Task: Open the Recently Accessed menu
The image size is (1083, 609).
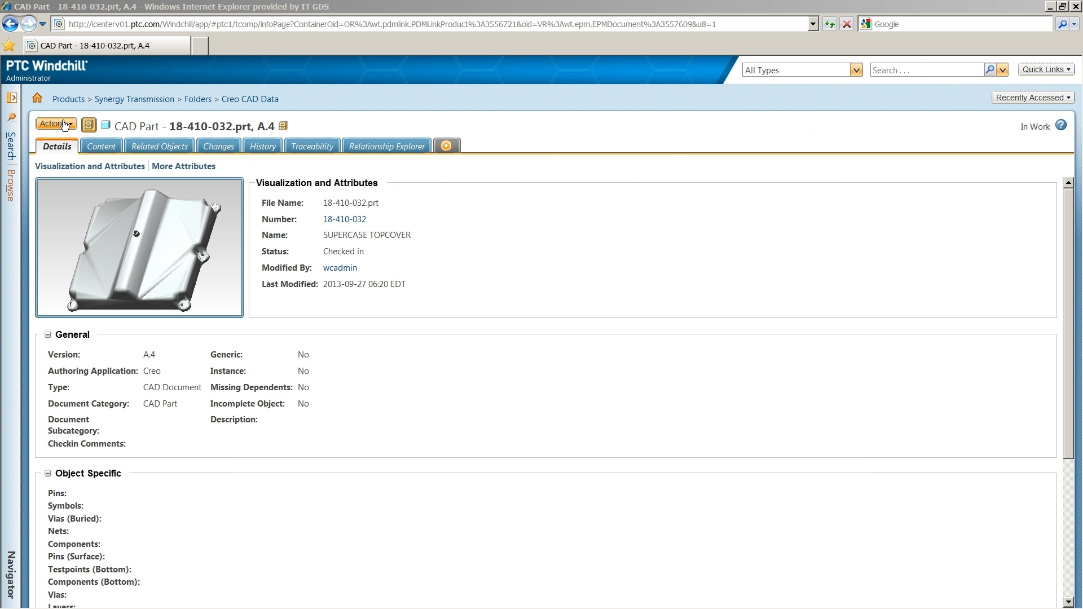Action: (x=1033, y=97)
